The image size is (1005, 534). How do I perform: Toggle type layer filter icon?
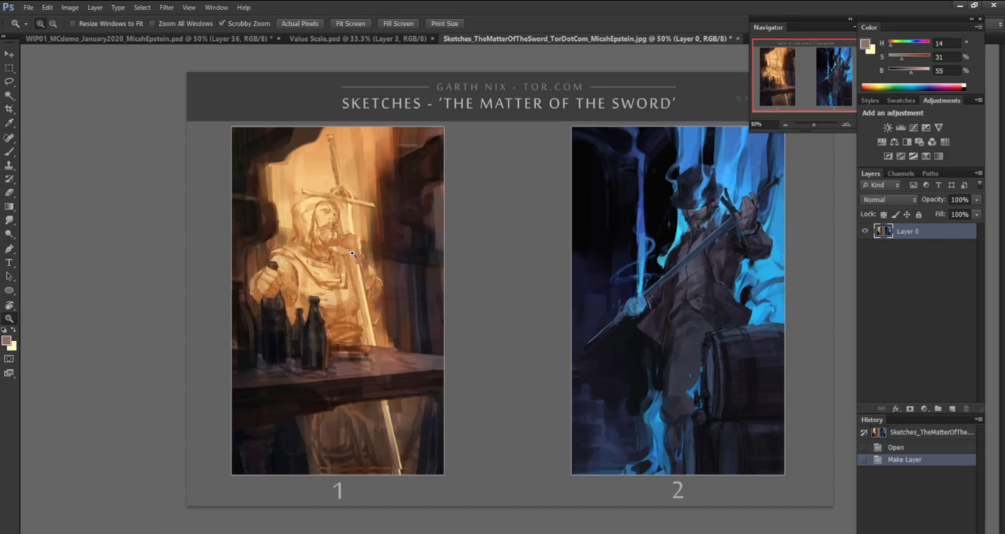point(938,185)
